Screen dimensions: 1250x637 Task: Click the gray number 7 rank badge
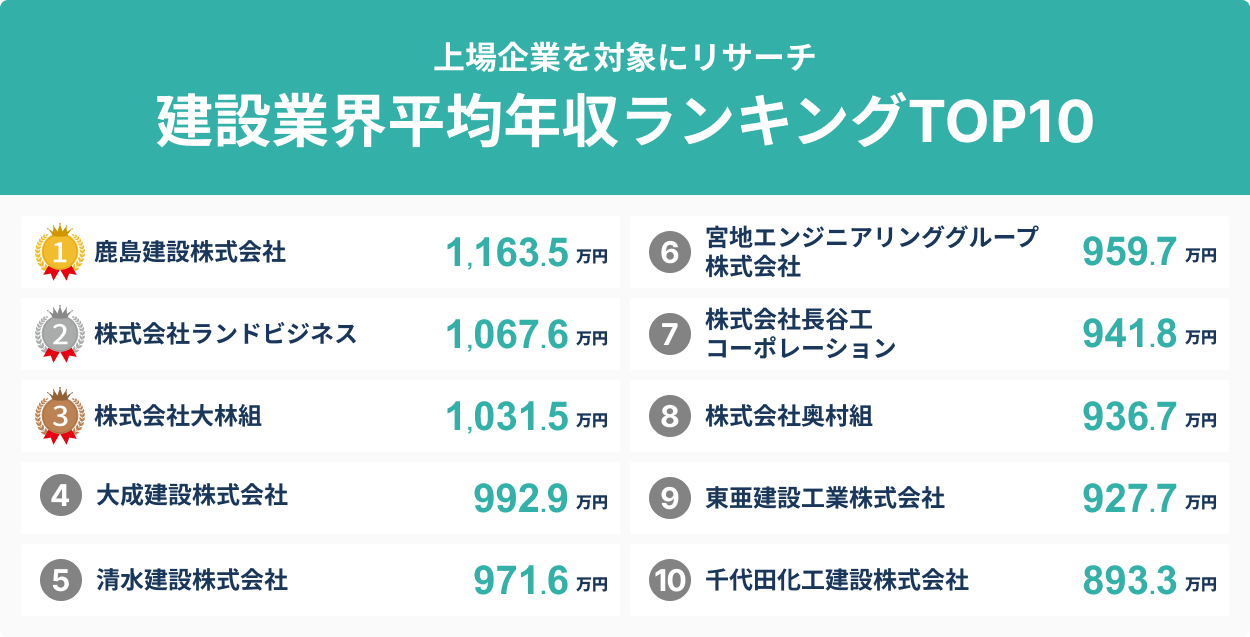[x=669, y=334]
